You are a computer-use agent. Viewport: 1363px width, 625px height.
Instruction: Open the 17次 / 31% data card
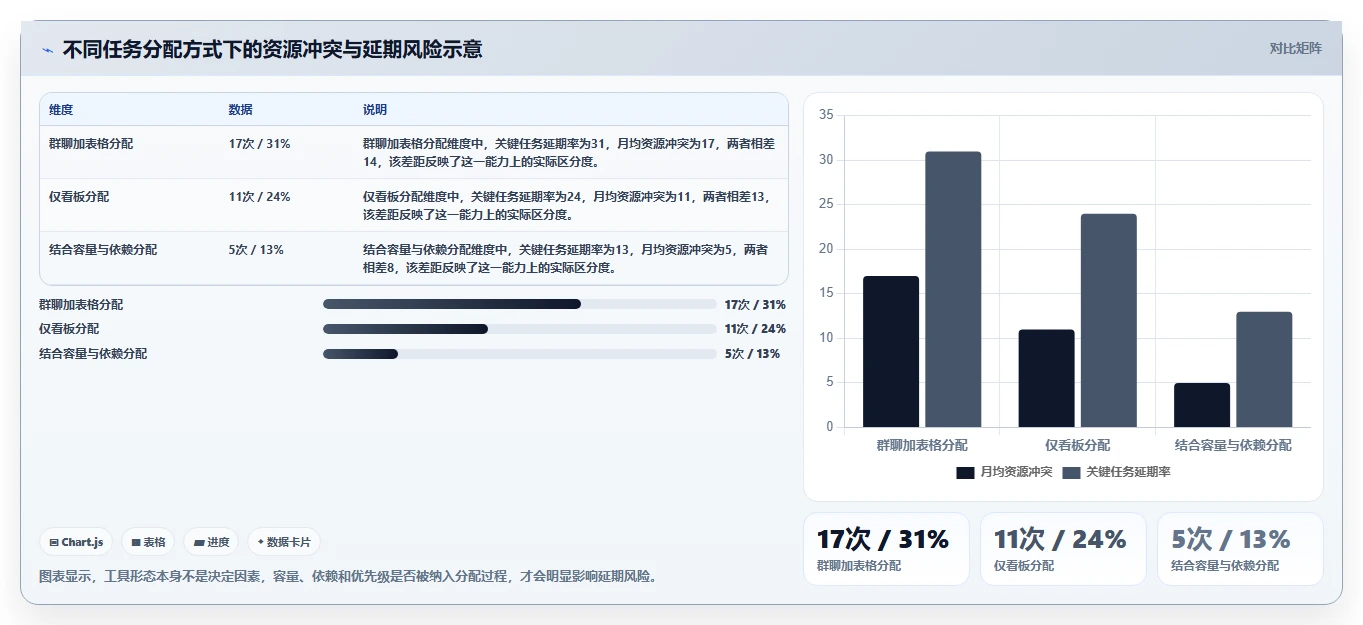tap(886, 549)
